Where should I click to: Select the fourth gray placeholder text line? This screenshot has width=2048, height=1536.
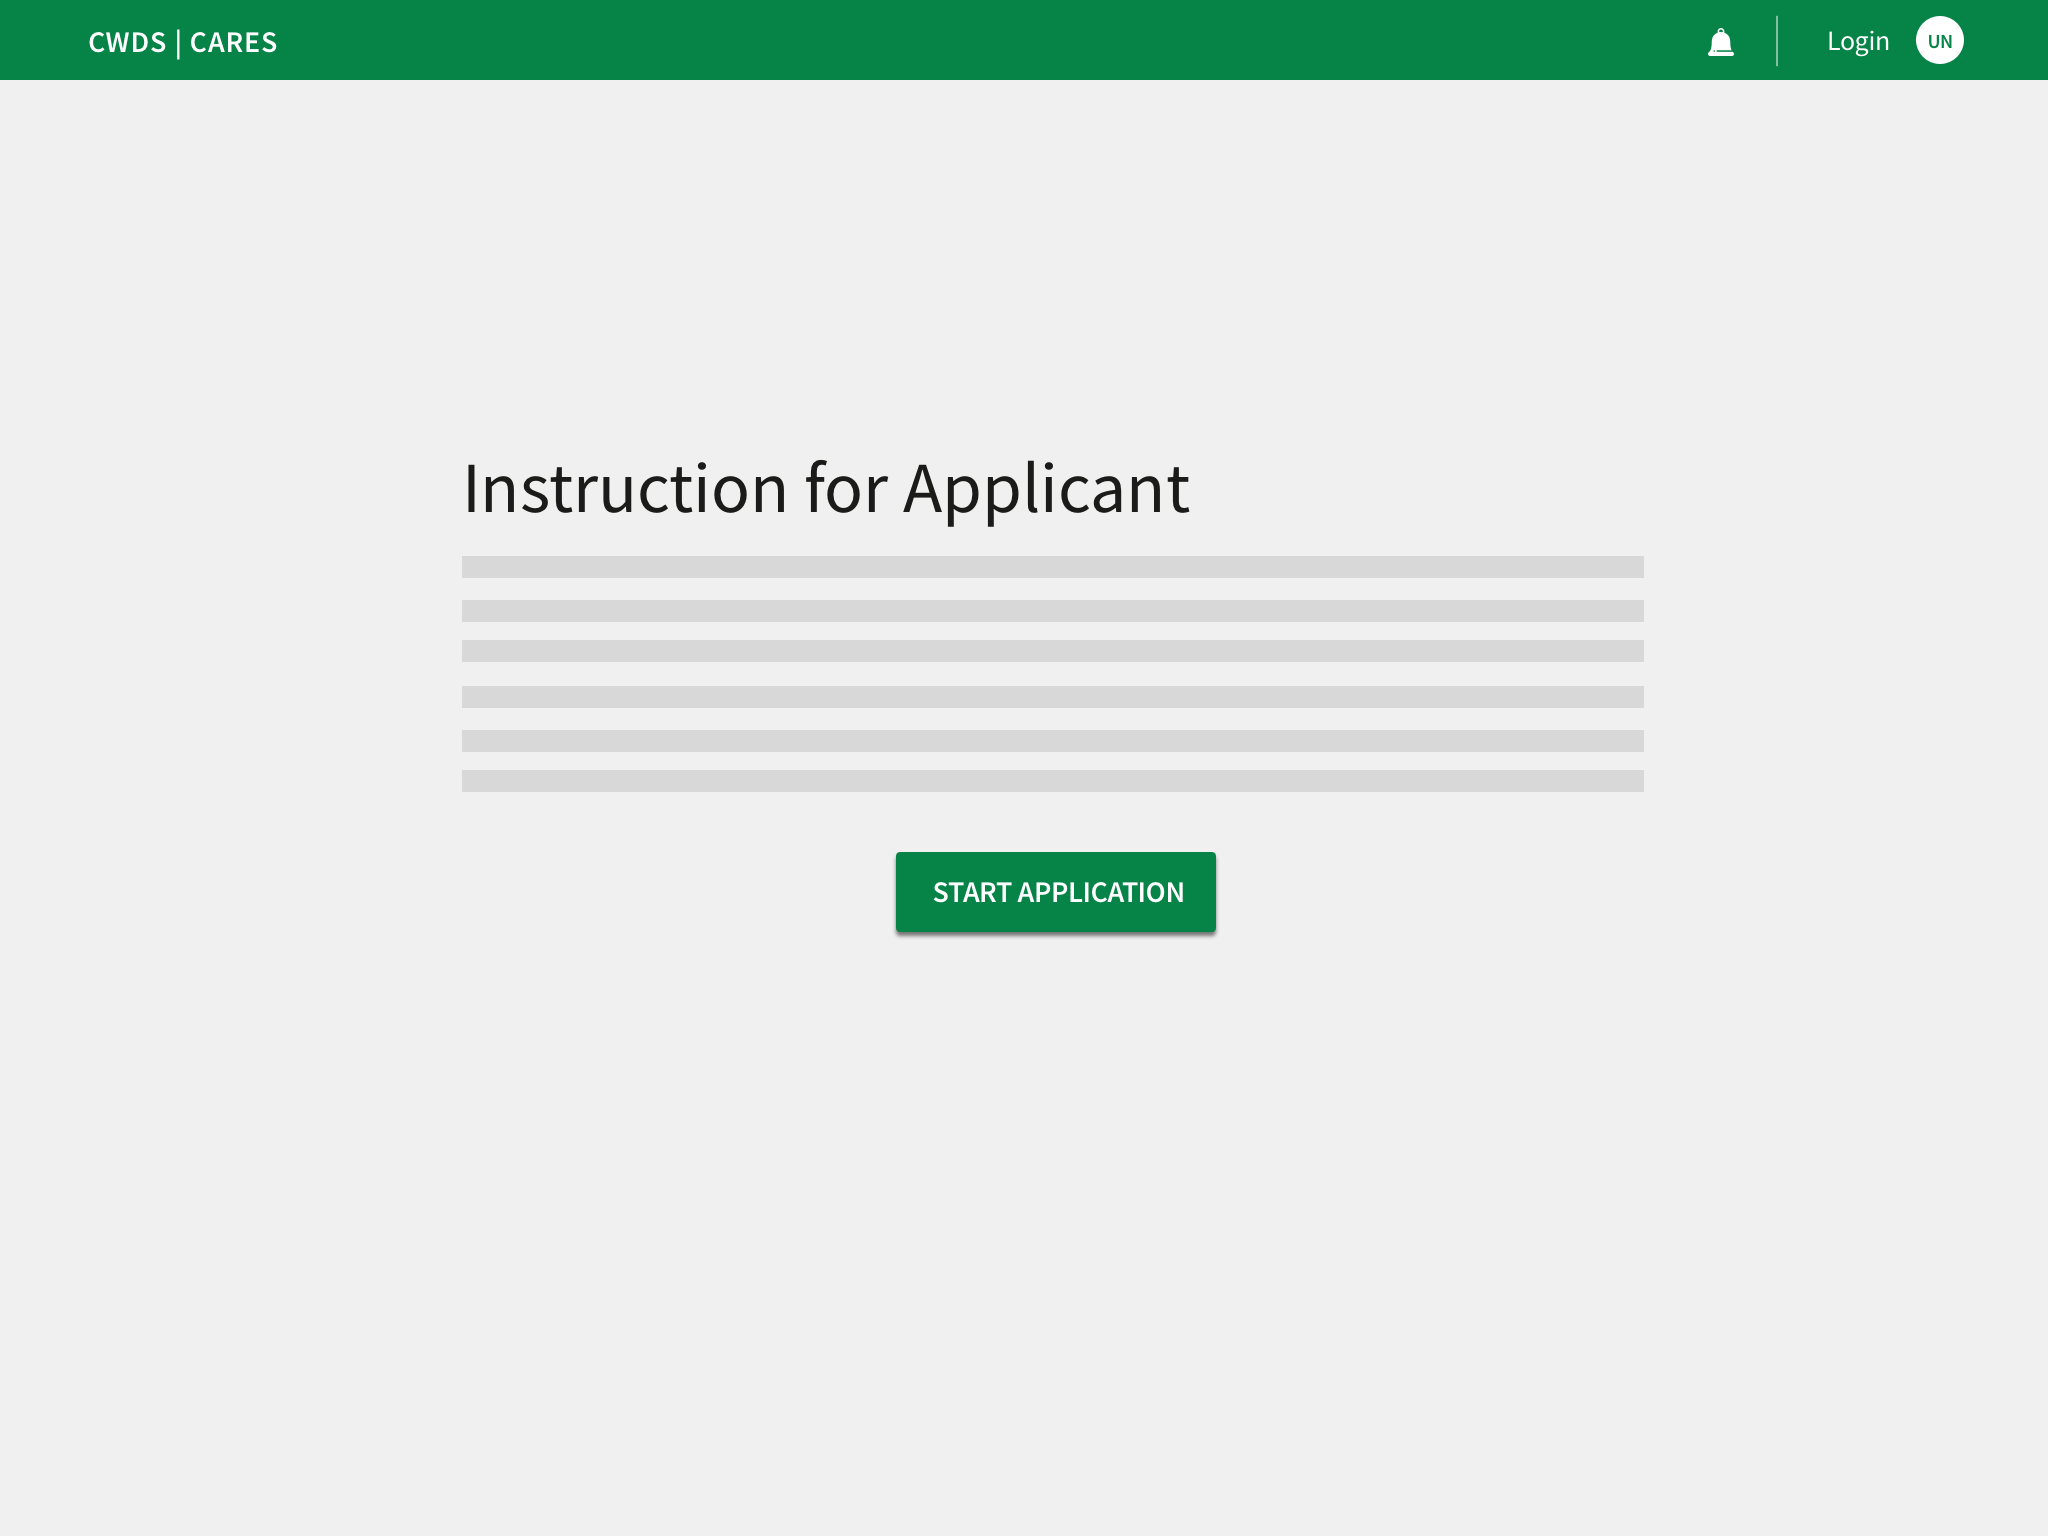pos(1052,697)
